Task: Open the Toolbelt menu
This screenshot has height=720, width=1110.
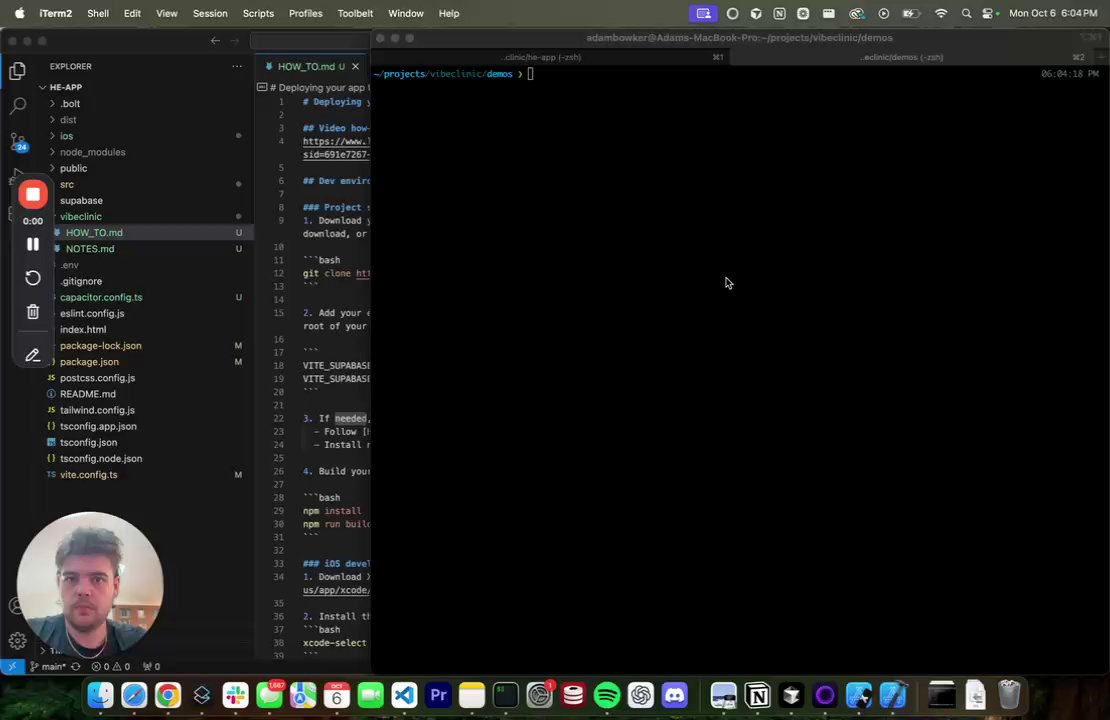Action: 355,13
